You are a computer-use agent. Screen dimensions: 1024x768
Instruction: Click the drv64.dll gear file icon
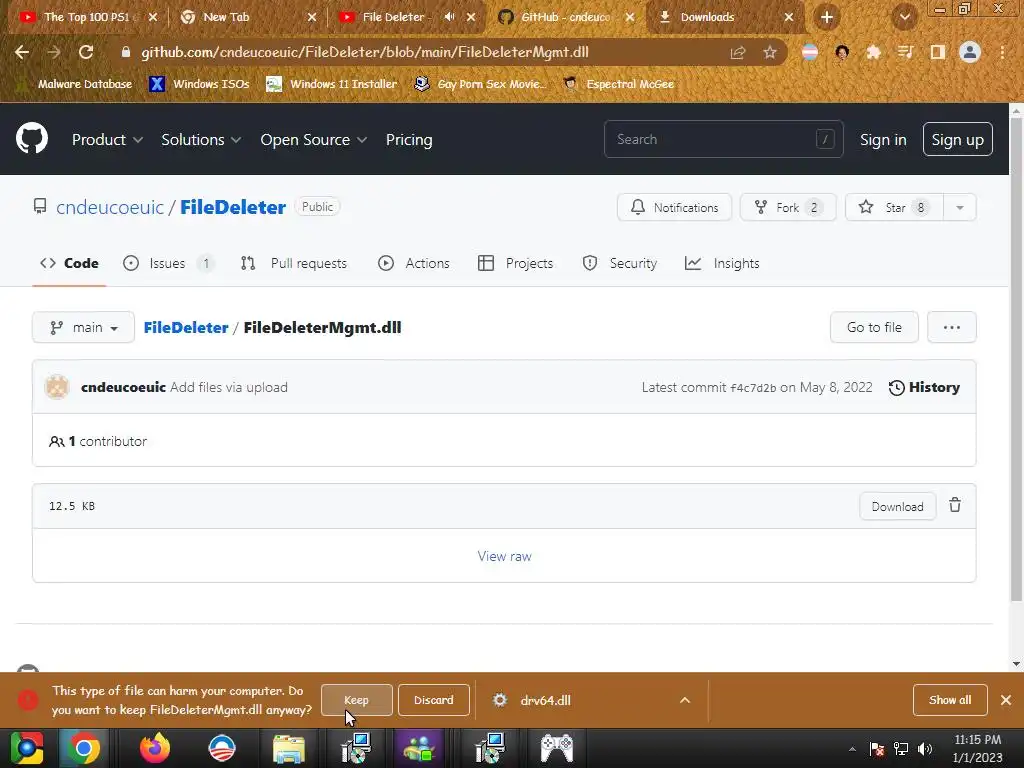click(x=500, y=700)
